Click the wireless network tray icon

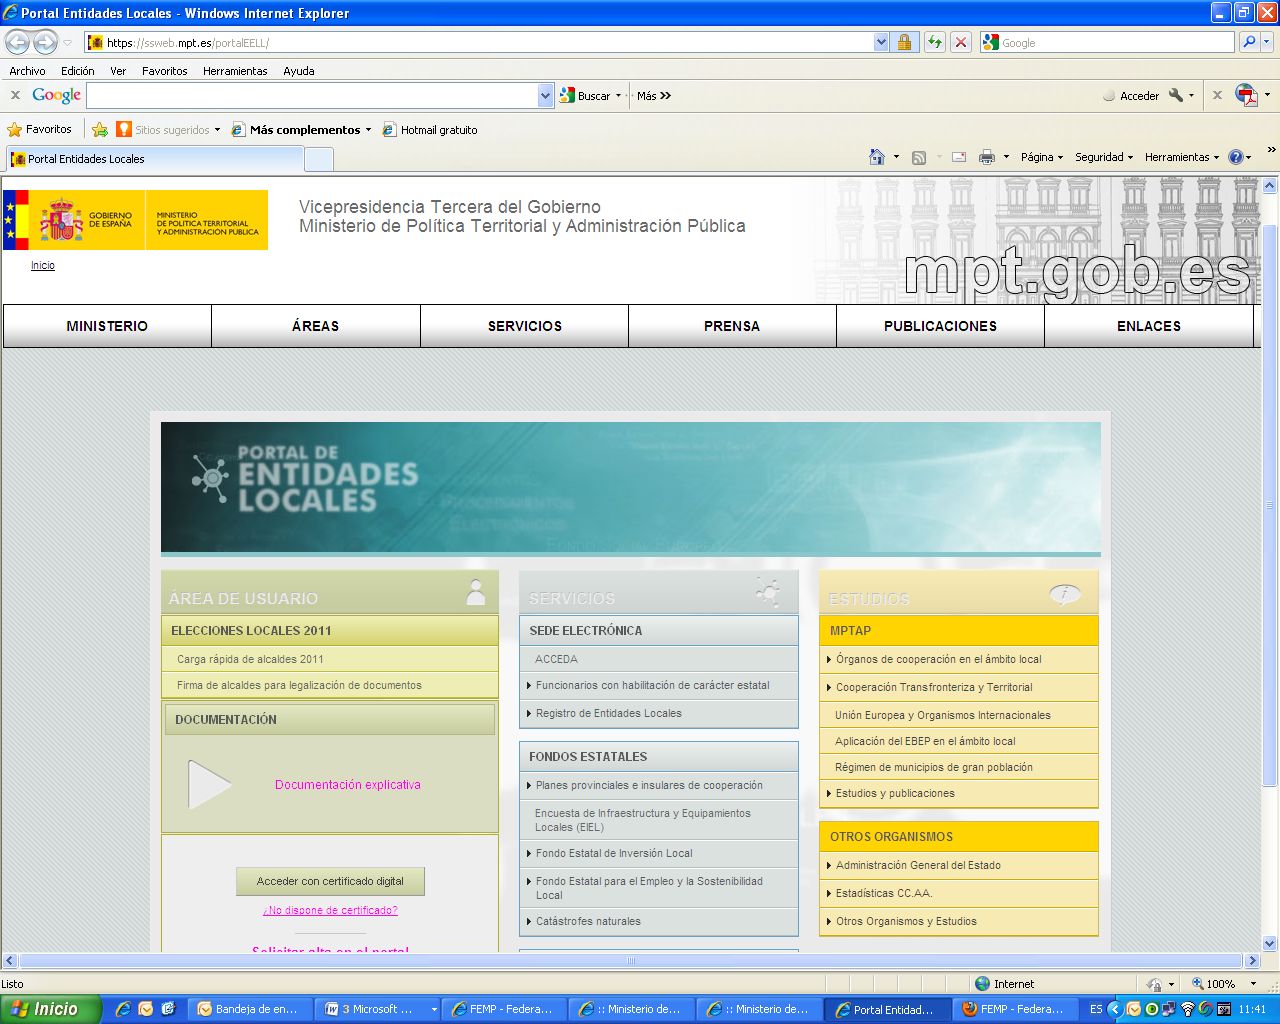click(1188, 1009)
